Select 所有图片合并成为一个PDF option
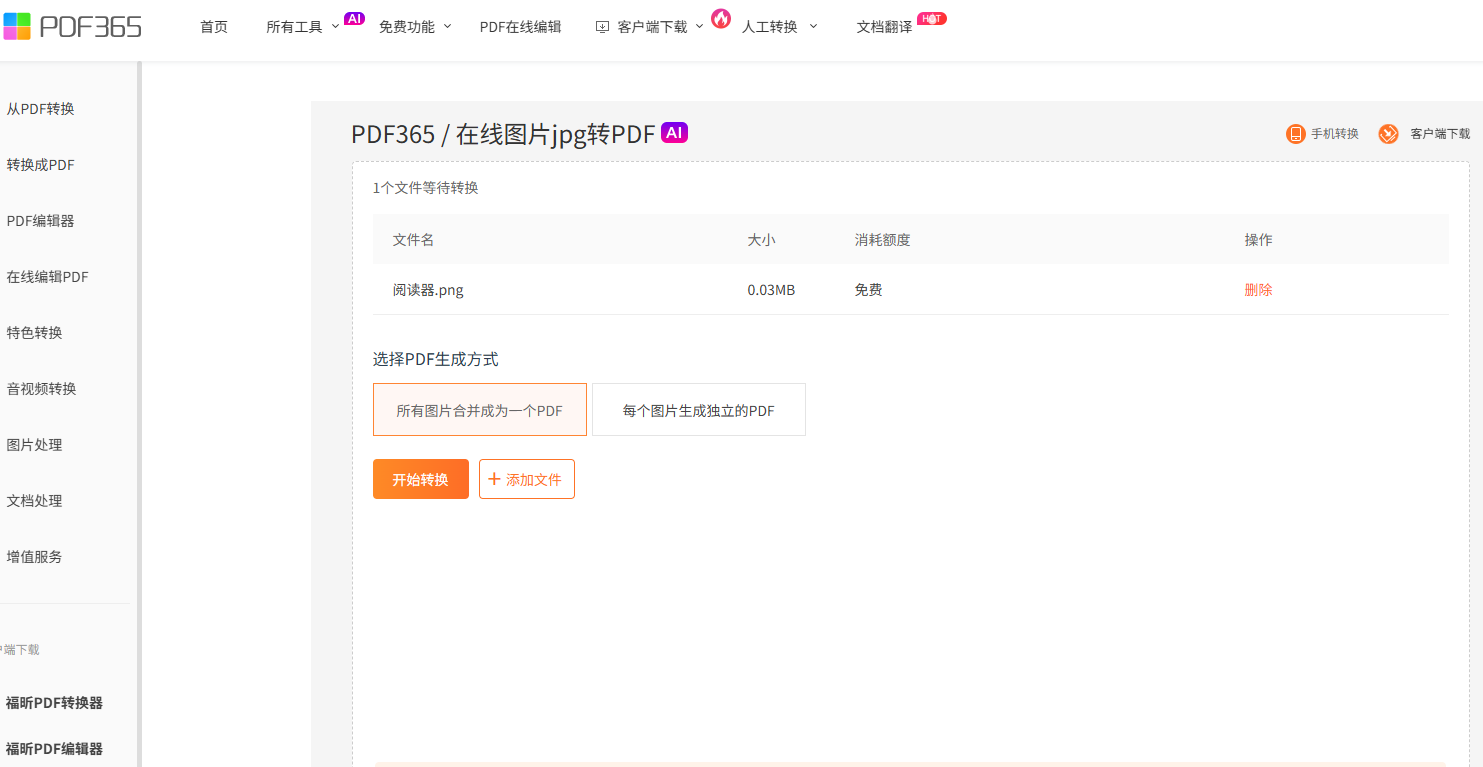The image size is (1483, 767). click(480, 410)
